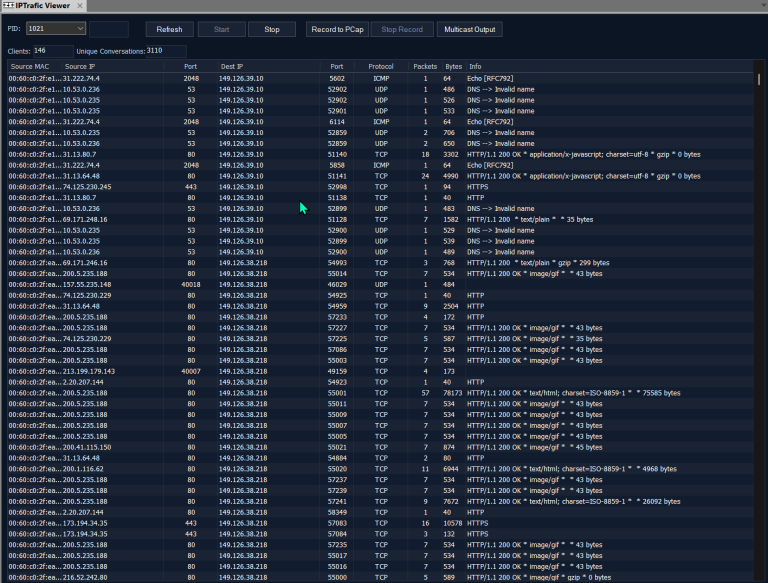Sort by Bytes column header

(x=454, y=67)
